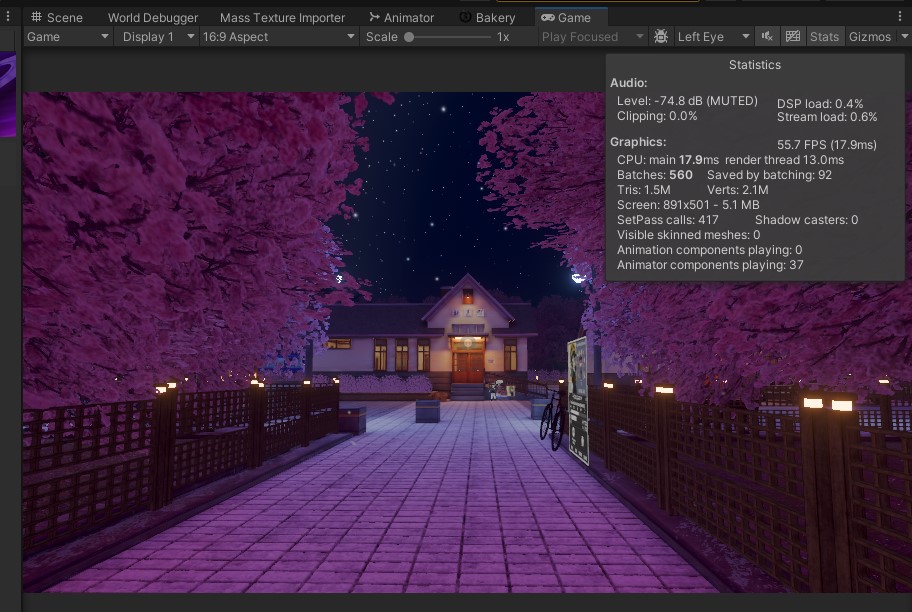Open the Game window three-dot menu at top right
This screenshot has width=912, height=612.
click(900, 17)
